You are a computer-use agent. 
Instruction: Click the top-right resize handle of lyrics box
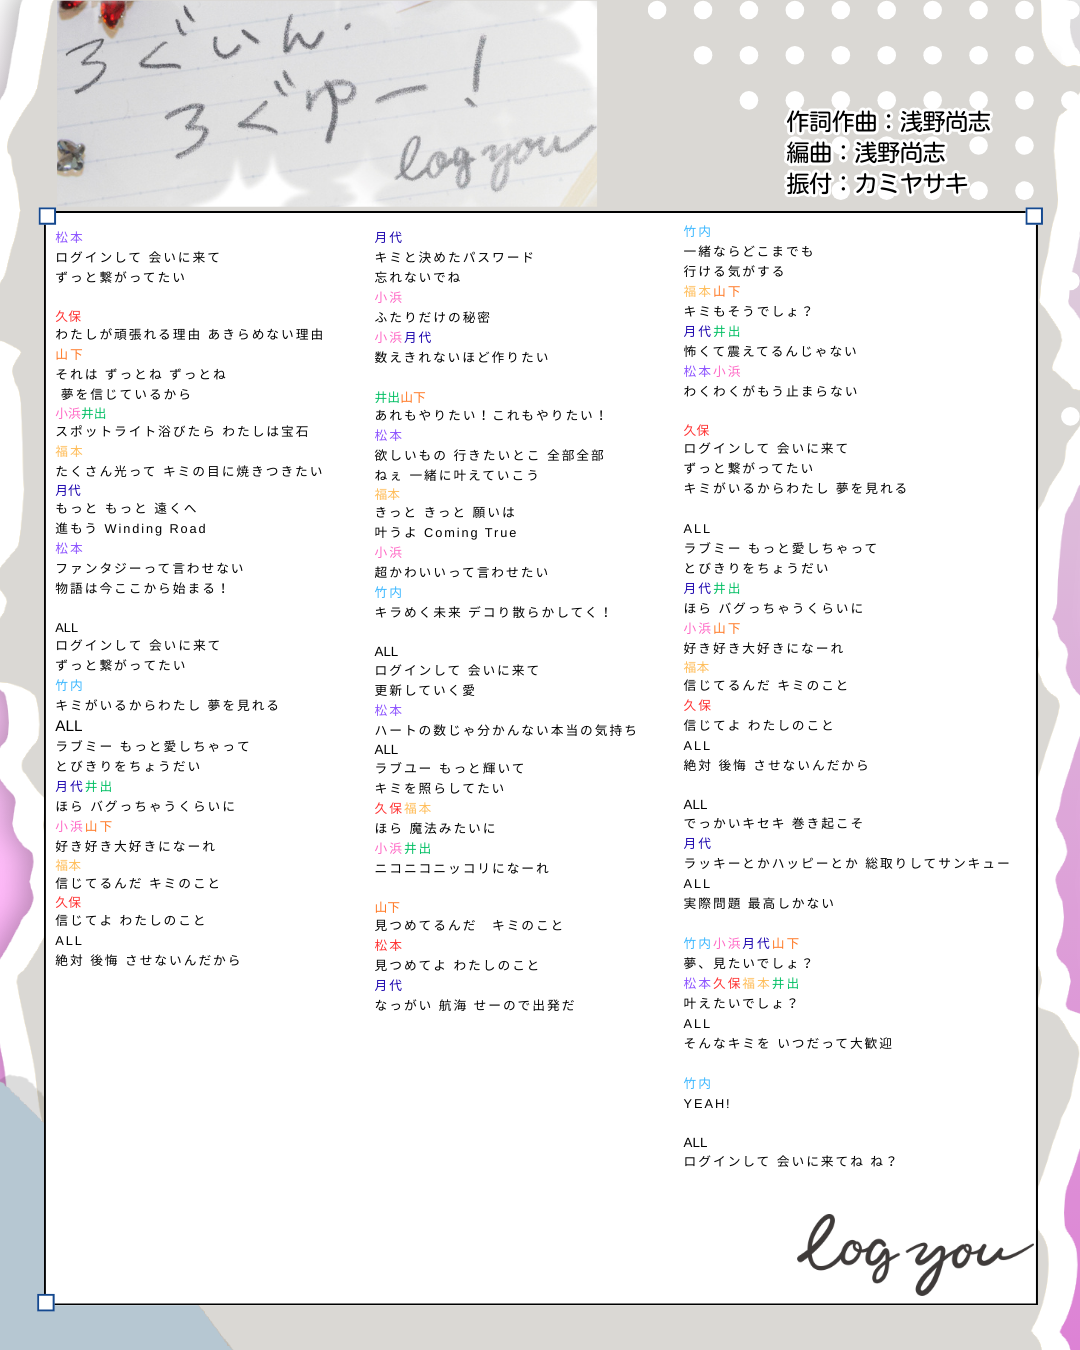coord(1034,216)
